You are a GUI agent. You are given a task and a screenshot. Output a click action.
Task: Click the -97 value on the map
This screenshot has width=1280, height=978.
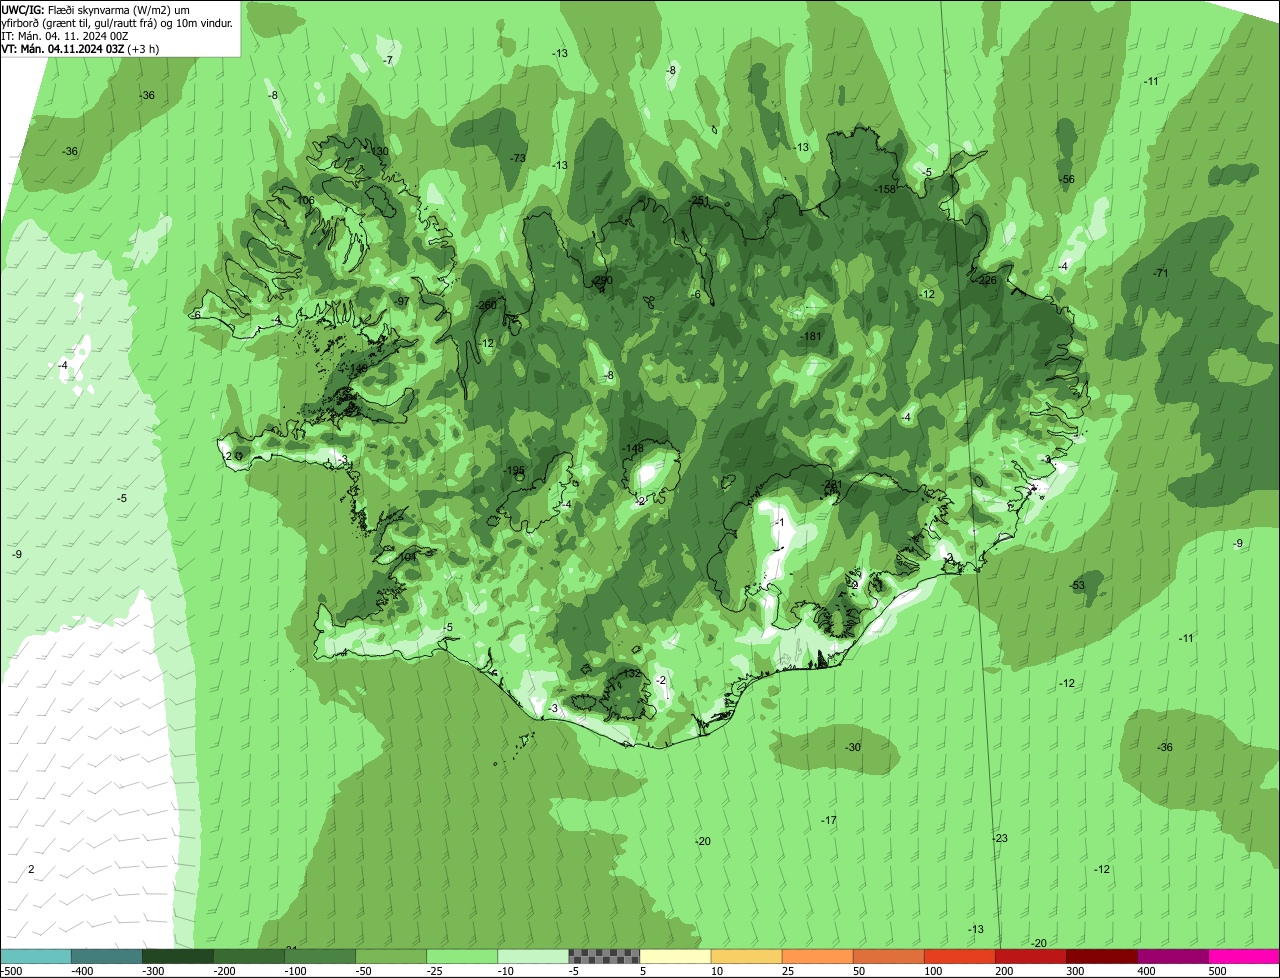point(402,301)
